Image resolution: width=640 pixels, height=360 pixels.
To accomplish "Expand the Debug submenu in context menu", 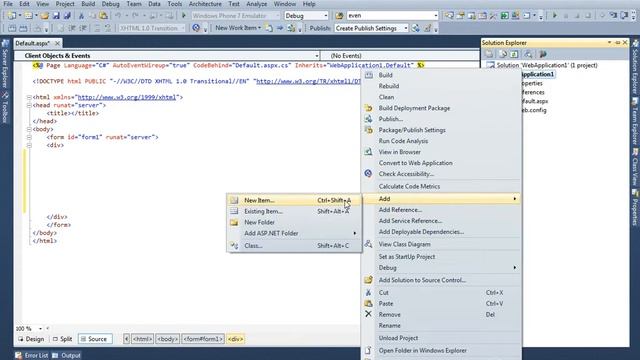I will click(441, 268).
